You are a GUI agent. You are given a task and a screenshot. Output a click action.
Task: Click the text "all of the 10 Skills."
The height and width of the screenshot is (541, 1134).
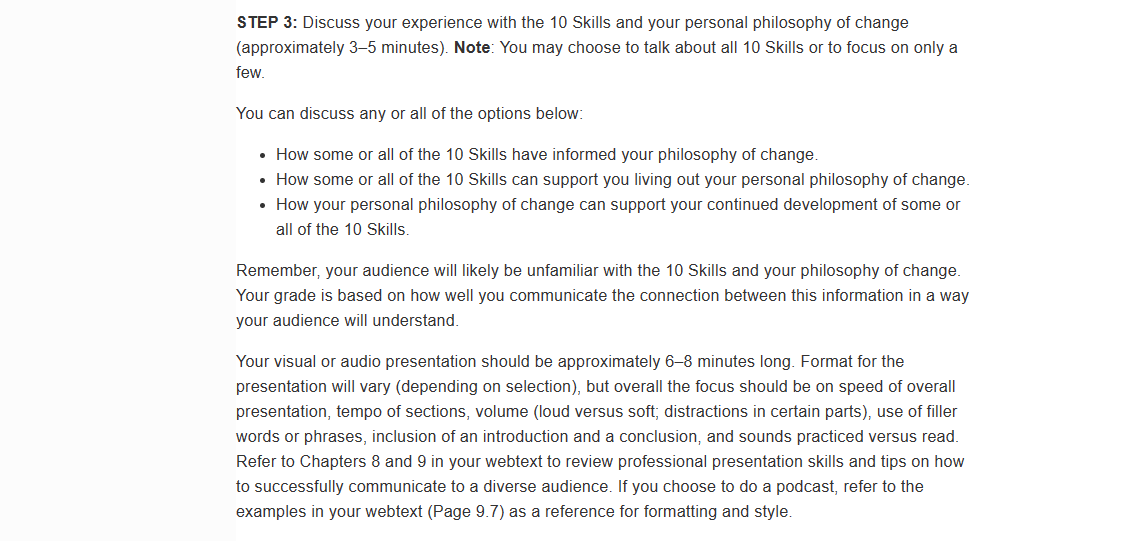343,230
